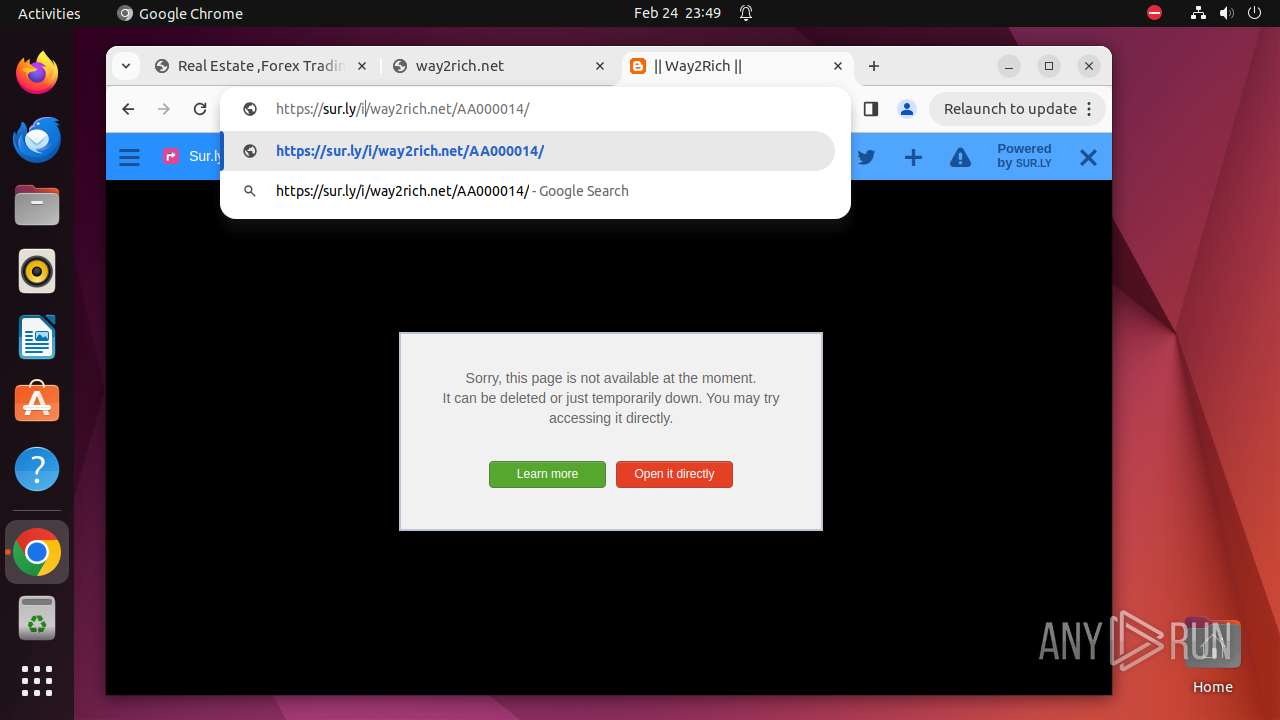
Task: Open the Chrome profile avatar
Action: tap(907, 109)
